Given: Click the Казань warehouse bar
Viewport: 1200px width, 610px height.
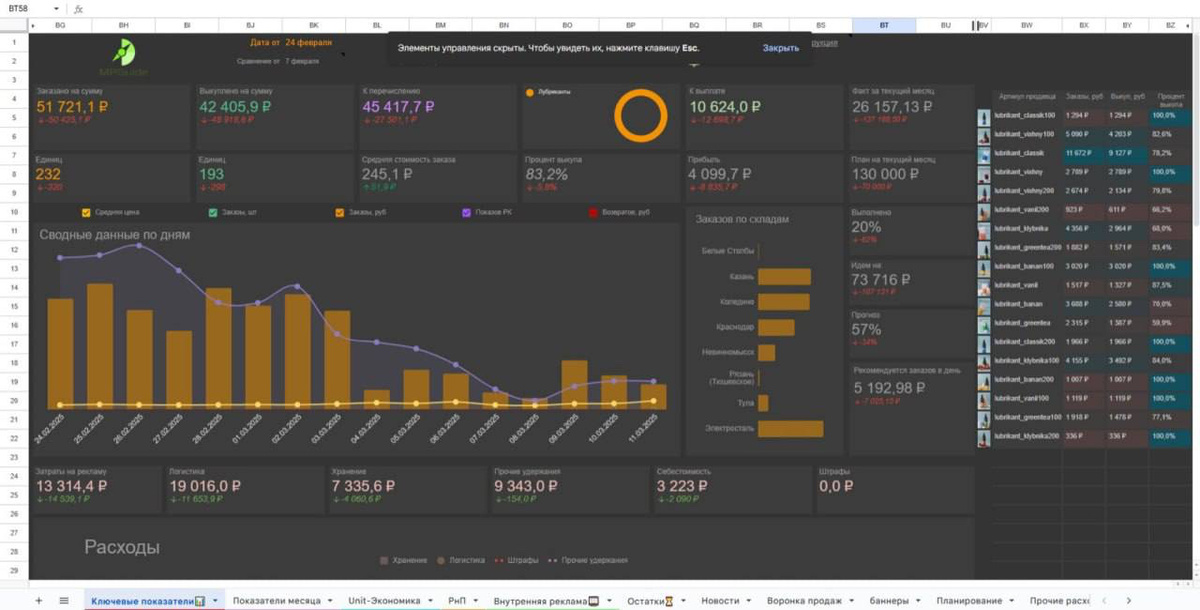Looking at the screenshot, I should [x=784, y=277].
